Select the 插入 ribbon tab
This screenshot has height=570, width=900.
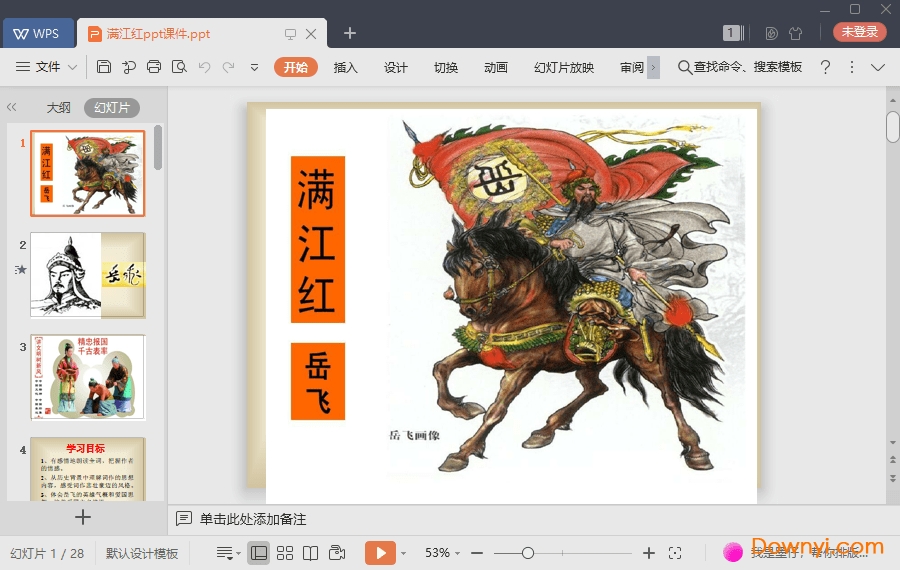point(346,67)
